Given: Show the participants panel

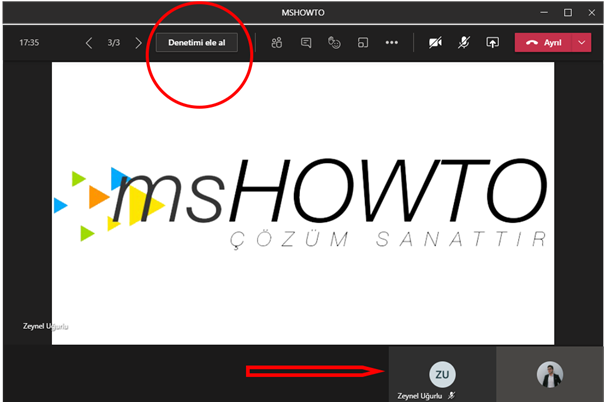Looking at the screenshot, I should click(x=277, y=42).
